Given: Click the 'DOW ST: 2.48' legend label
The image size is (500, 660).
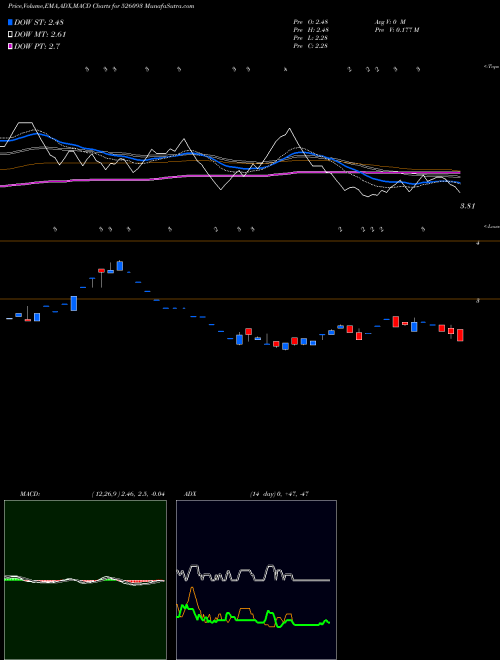Looking at the screenshot, I should tap(39, 22).
